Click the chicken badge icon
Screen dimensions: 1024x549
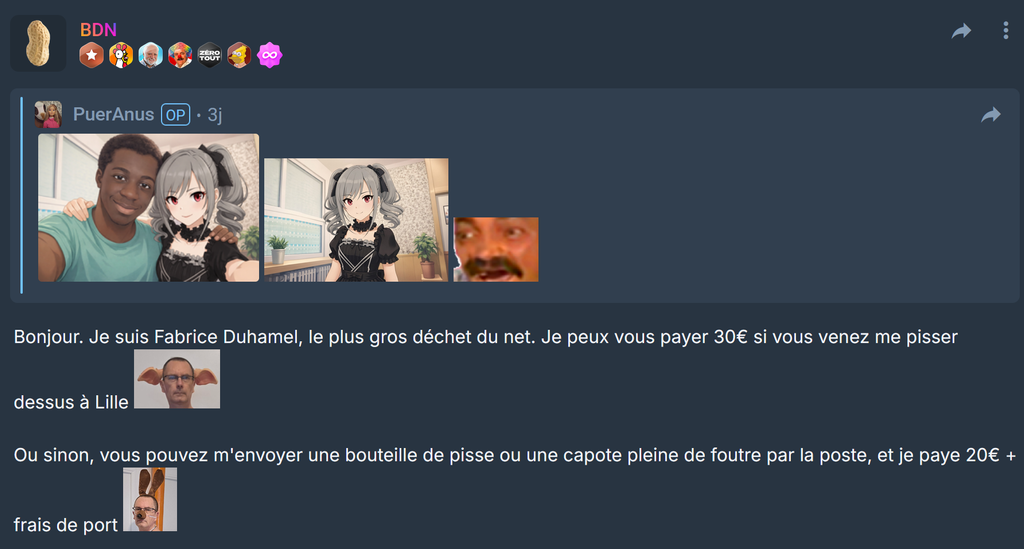pyautogui.click(x=121, y=55)
